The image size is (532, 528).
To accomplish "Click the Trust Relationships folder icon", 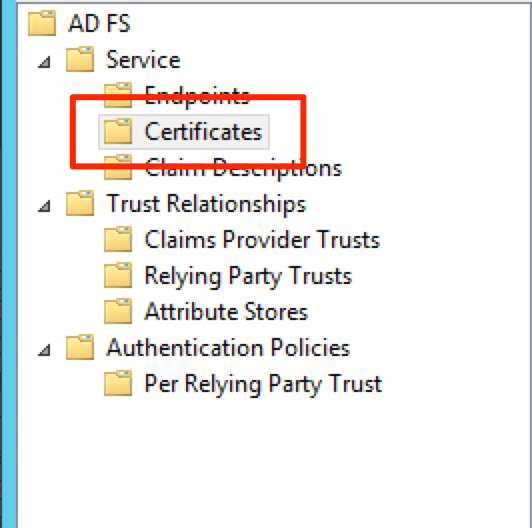I will (x=80, y=203).
